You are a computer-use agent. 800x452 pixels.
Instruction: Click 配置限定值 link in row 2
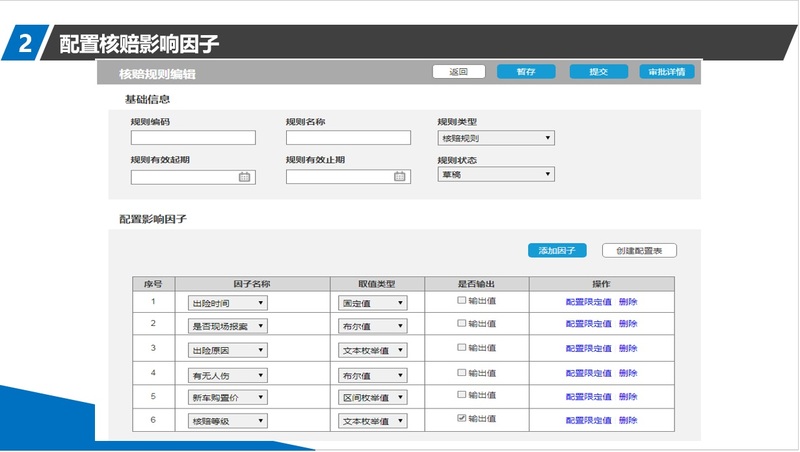point(588,323)
